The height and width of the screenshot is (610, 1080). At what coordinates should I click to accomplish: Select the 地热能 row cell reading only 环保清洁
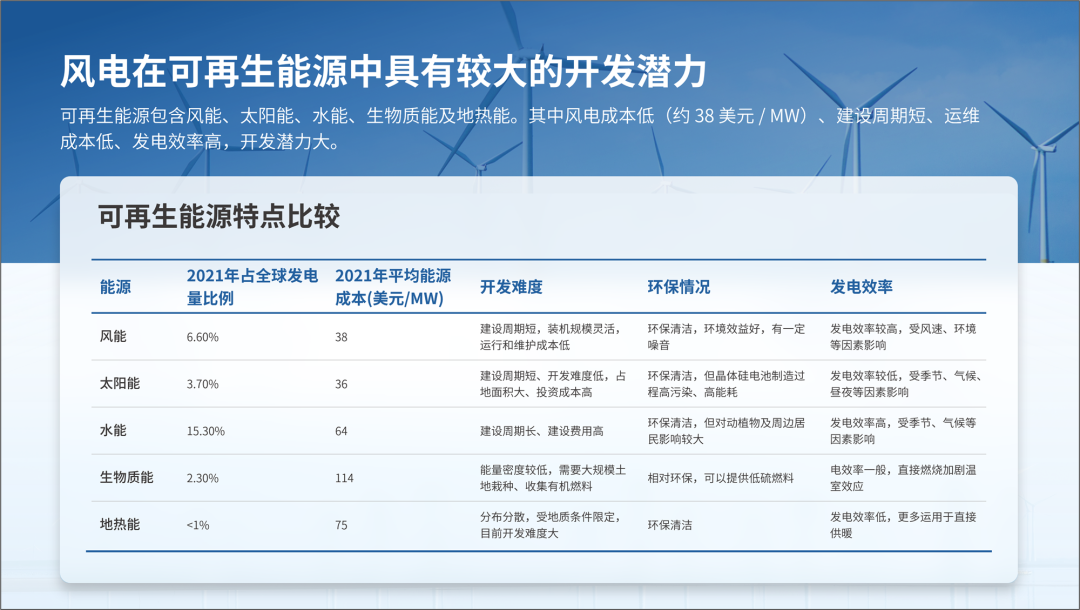(x=669, y=525)
